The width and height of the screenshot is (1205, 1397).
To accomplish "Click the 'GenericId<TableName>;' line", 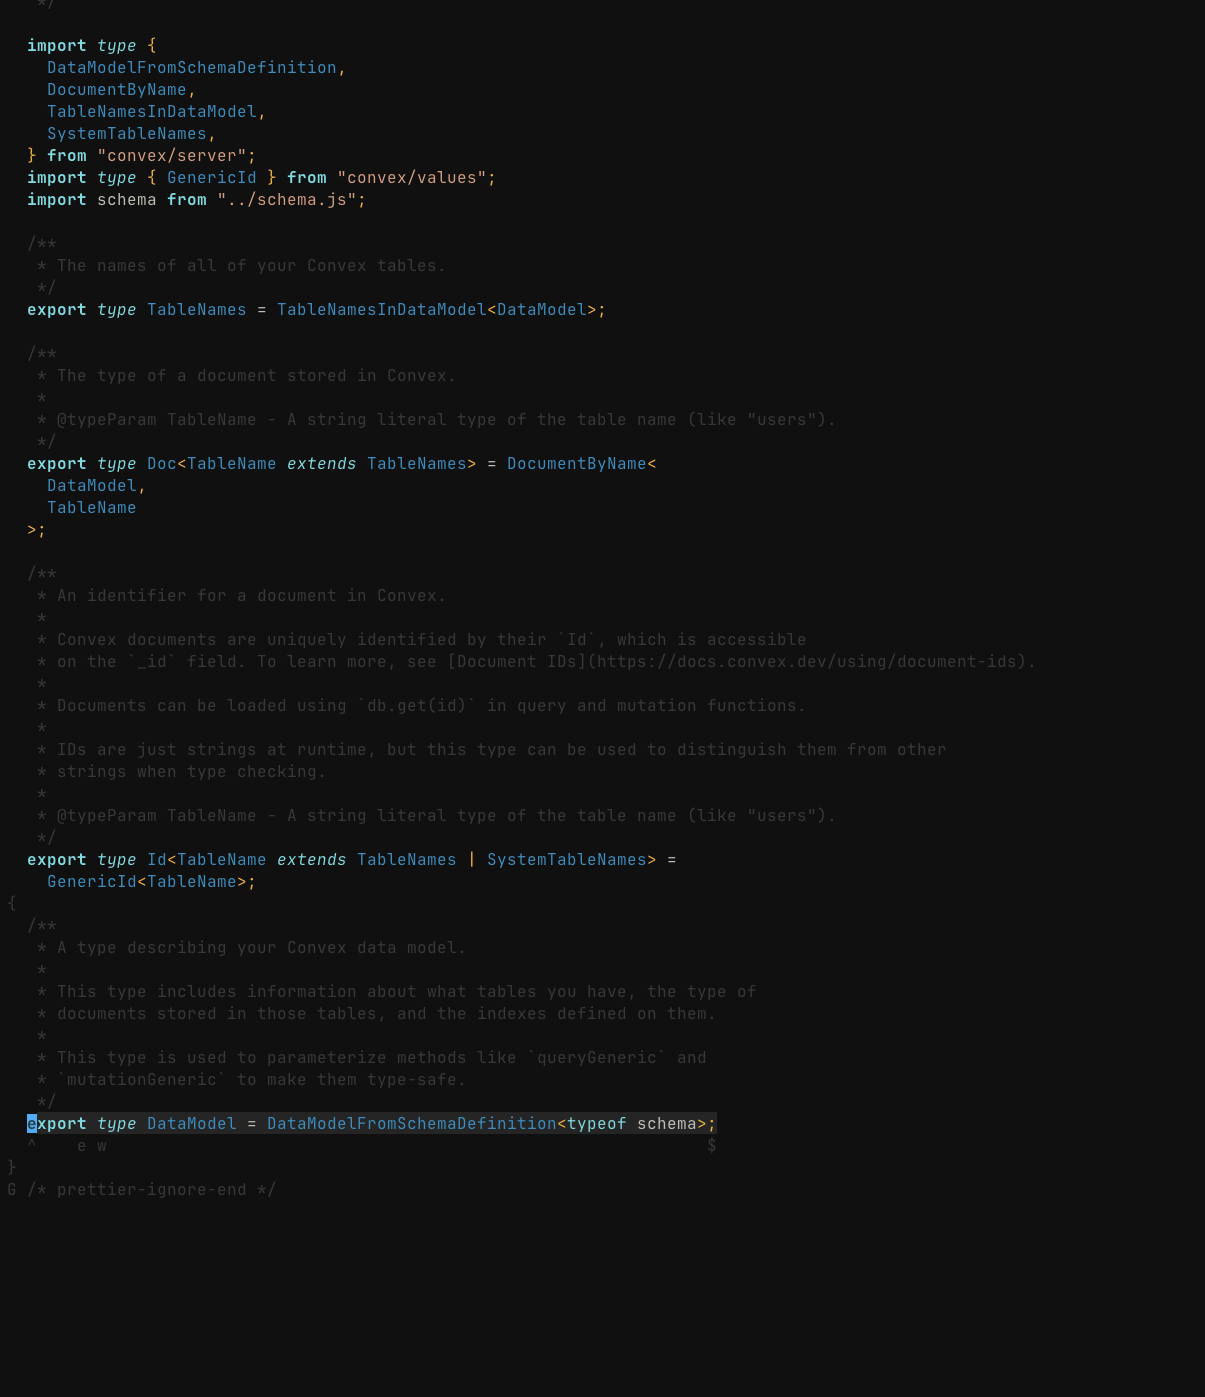I will pyautogui.click(x=152, y=882).
